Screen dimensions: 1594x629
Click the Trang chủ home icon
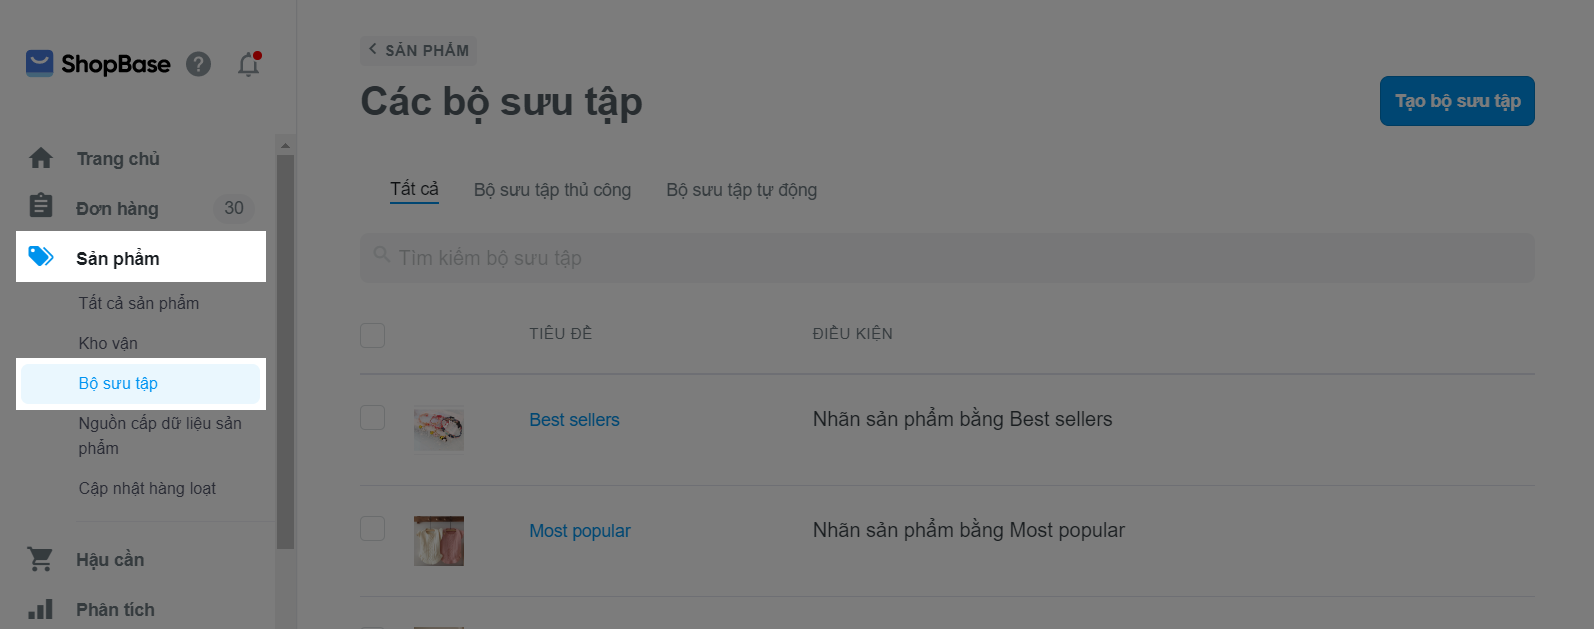[x=41, y=158]
